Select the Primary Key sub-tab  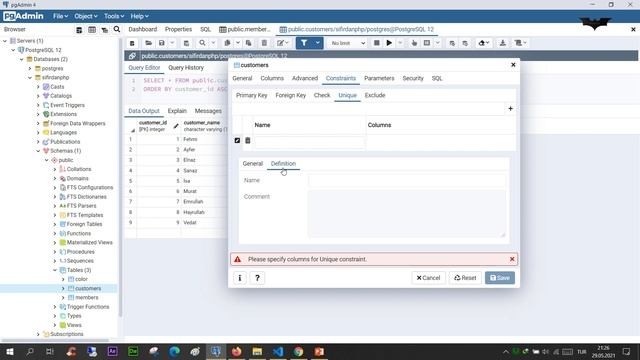click(x=251, y=95)
